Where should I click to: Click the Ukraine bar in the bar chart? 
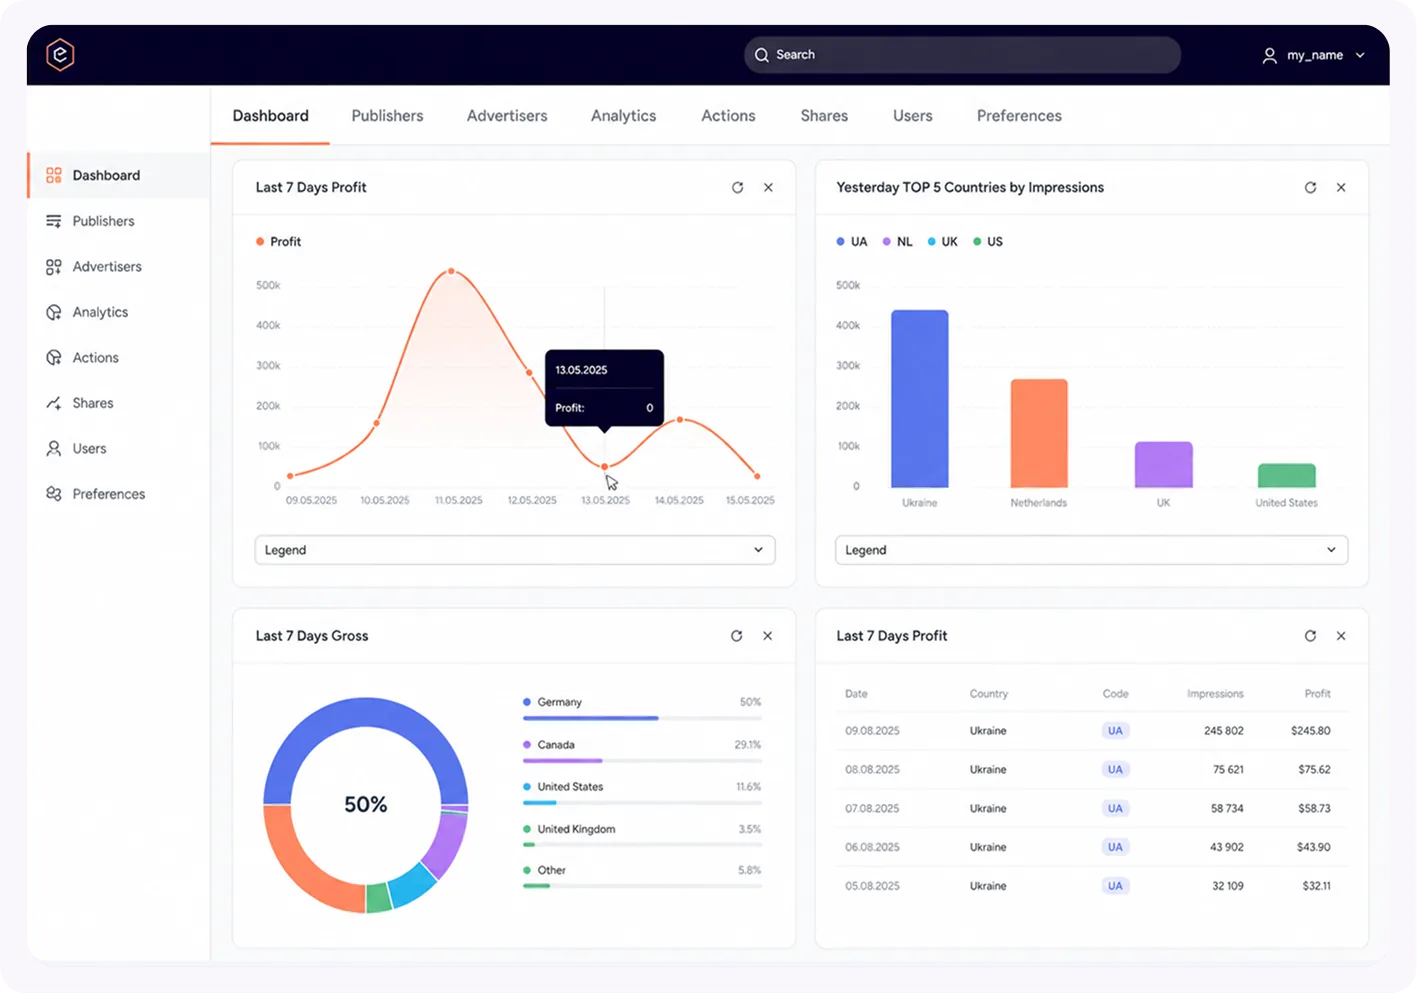tap(920, 399)
